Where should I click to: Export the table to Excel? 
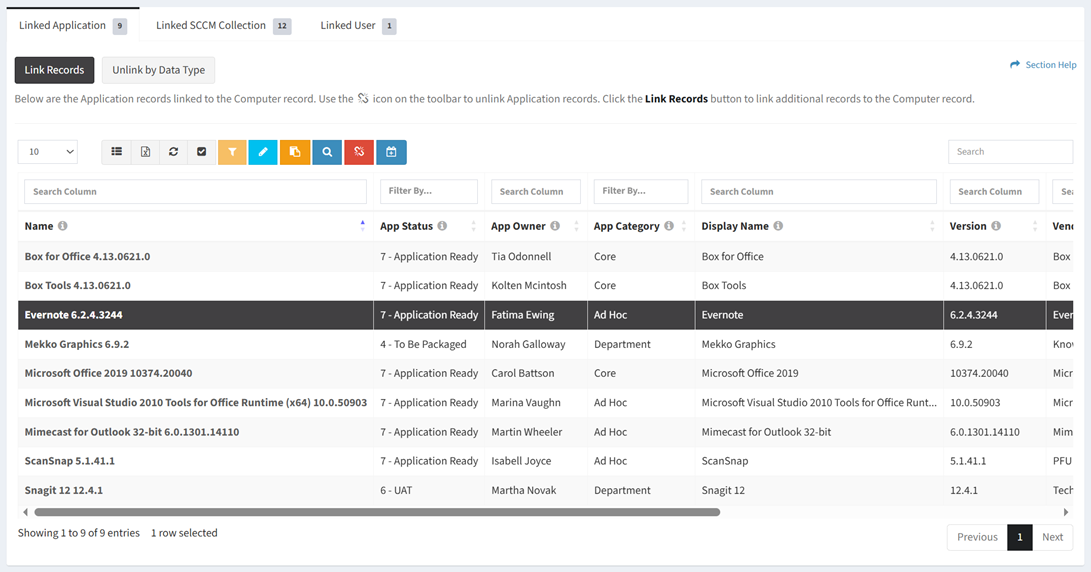click(x=145, y=152)
